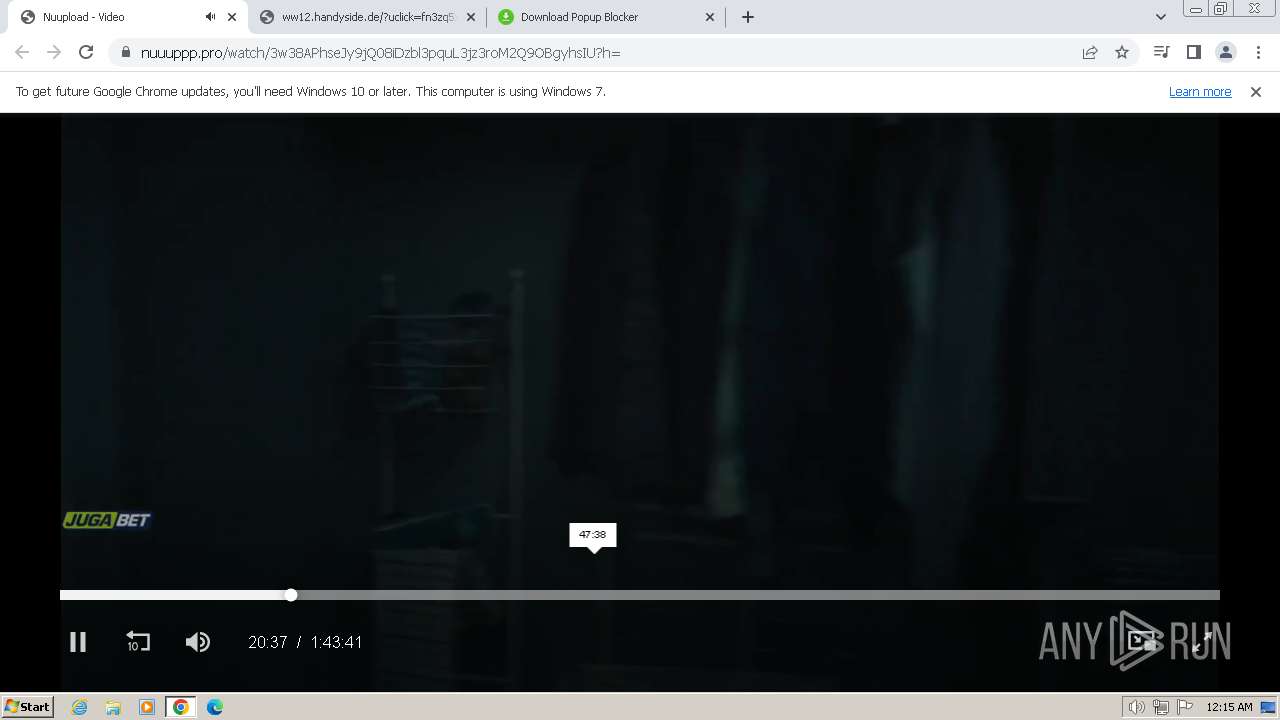Screen dimensions: 1280x720
Task: Dismiss the Chrome update infobar
Action: point(1256,91)
